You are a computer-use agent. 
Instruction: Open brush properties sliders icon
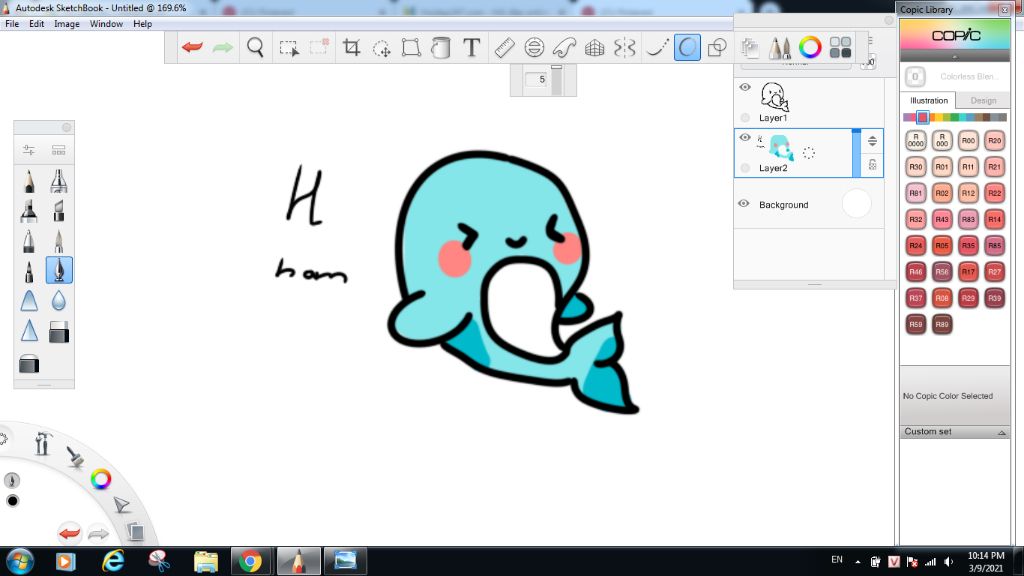click(x=29, y=150)
